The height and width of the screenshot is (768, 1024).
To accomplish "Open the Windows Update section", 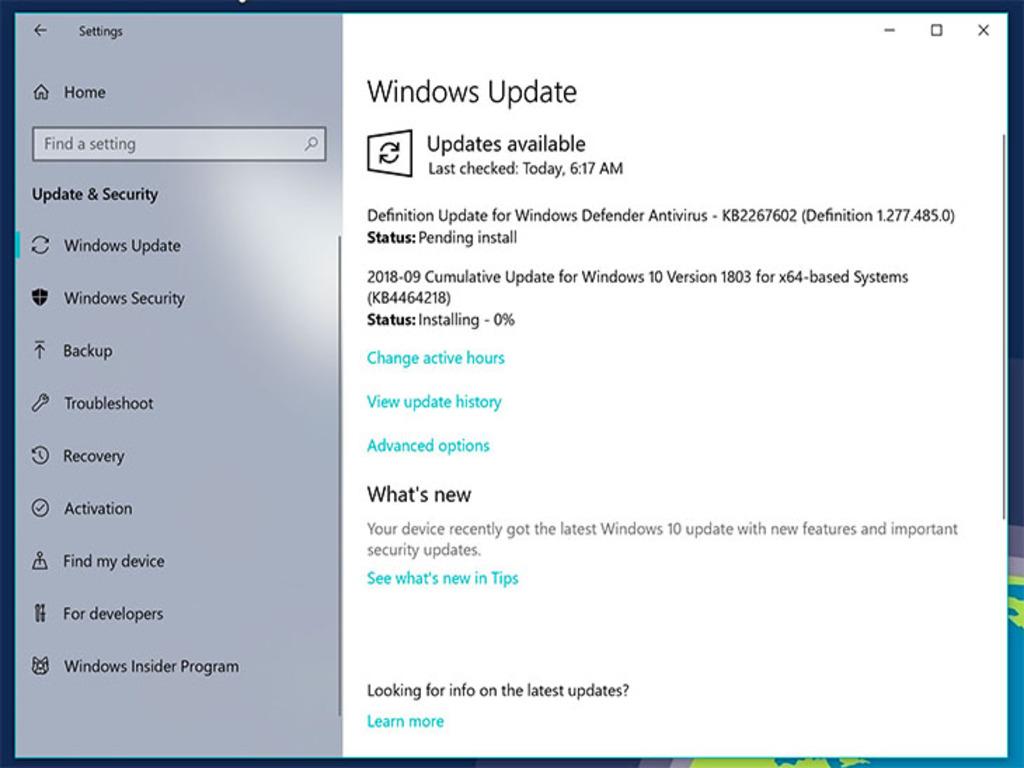I will tap(122, 246).
